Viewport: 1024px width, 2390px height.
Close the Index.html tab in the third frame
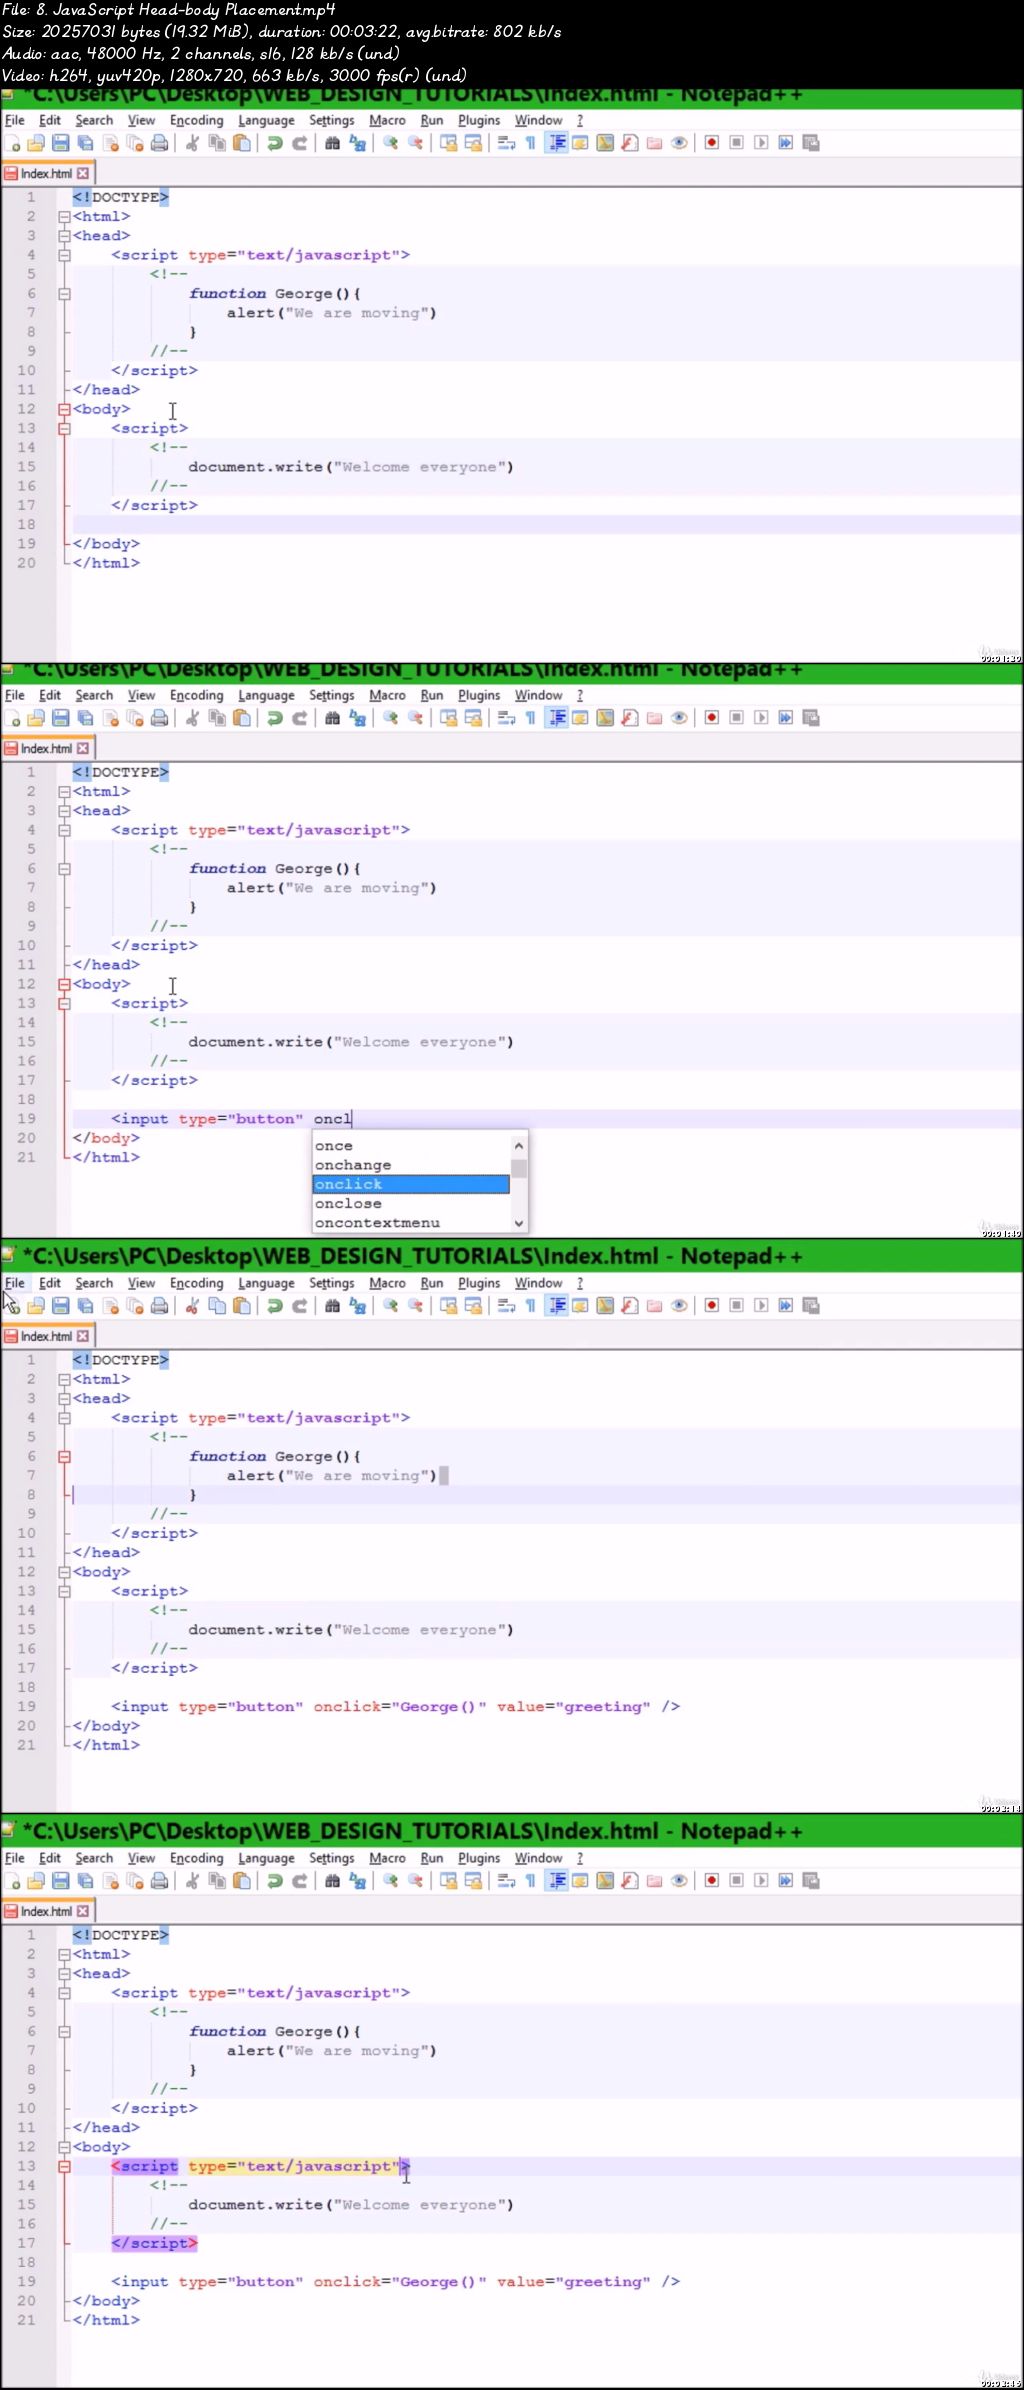83,1336
